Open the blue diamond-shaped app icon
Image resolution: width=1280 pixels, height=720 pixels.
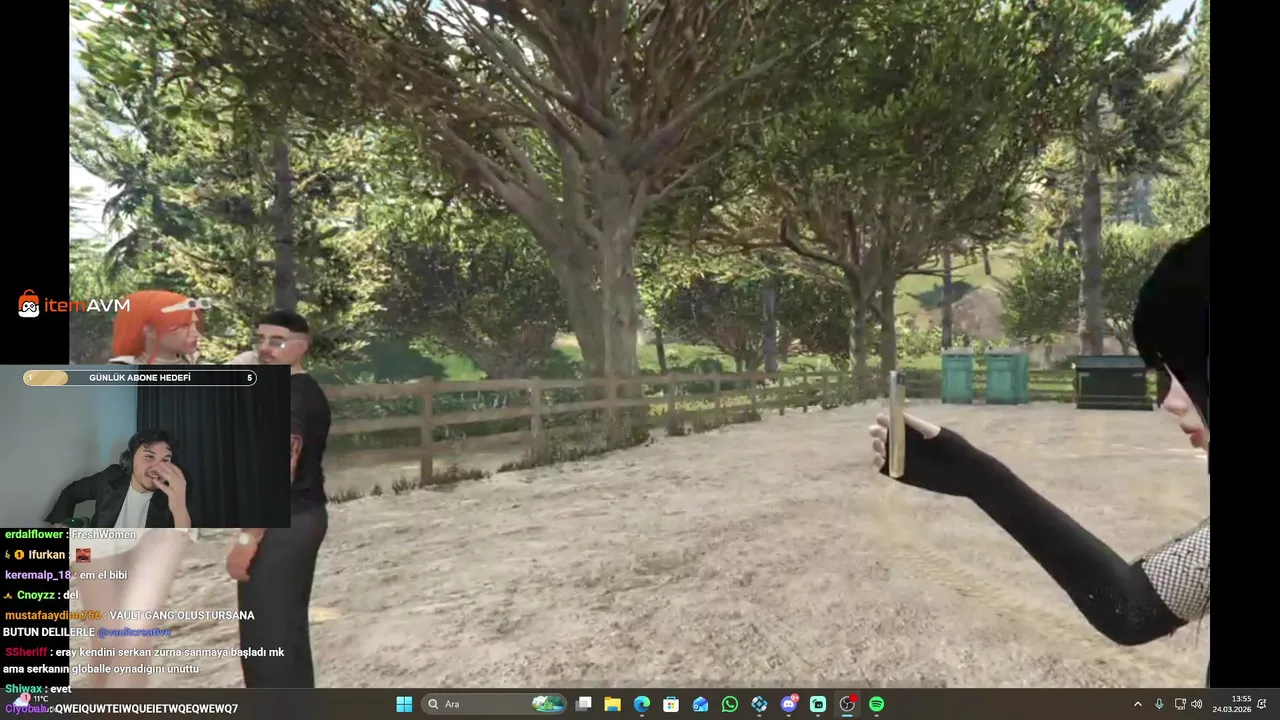[x=759, y=704]
